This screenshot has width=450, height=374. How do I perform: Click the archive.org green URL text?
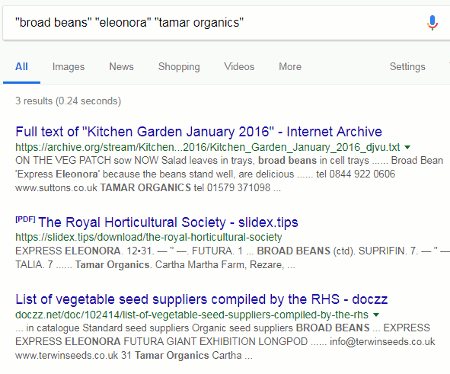[x=208, y=147]
